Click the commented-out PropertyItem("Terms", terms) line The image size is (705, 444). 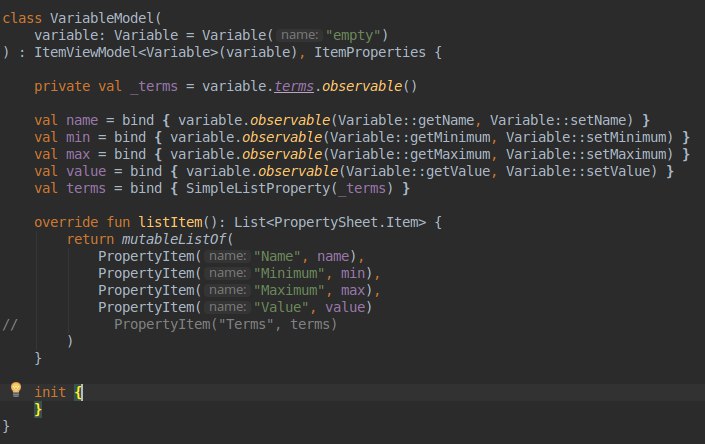click(x=225, y=325)
